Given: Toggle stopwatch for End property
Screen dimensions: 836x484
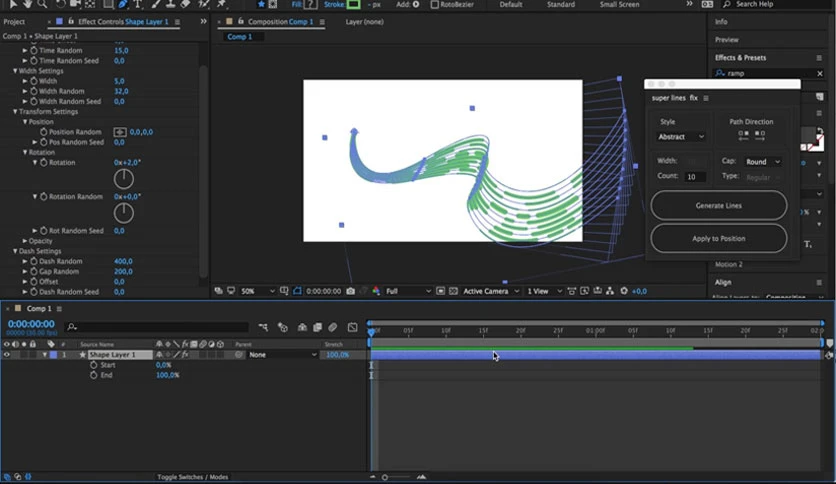Looking at the screenshot, I should click(94, 375).
